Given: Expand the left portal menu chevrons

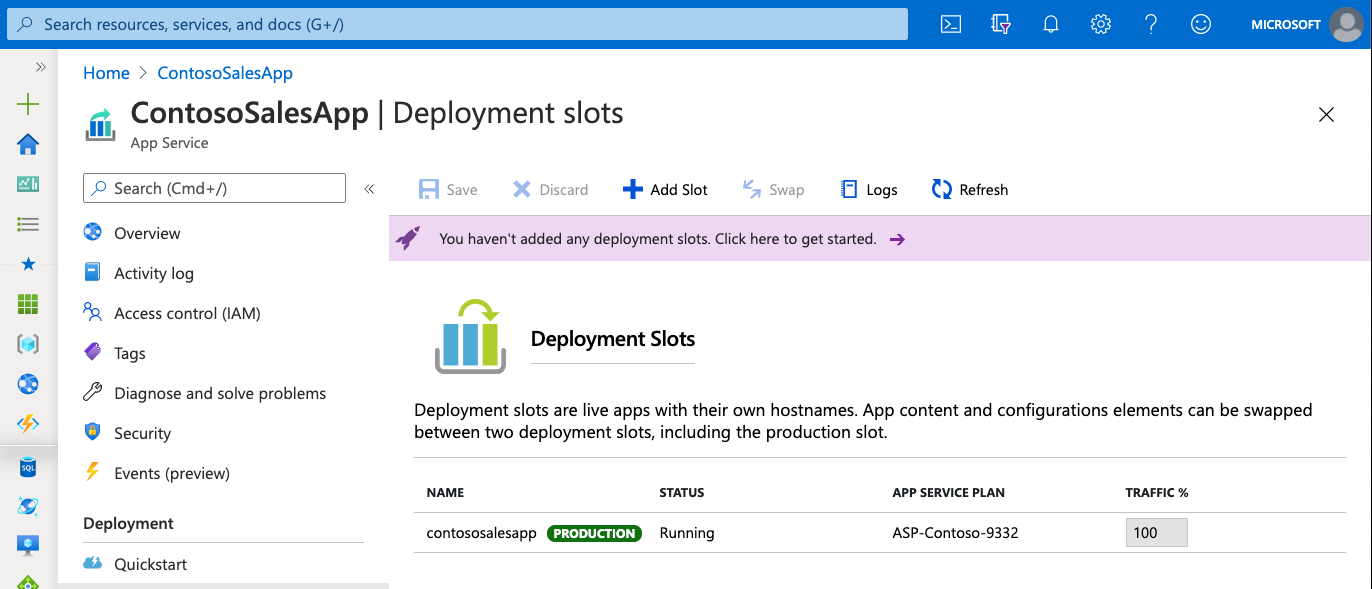Looking at the screenshot, I should click(x=41, y=66).
